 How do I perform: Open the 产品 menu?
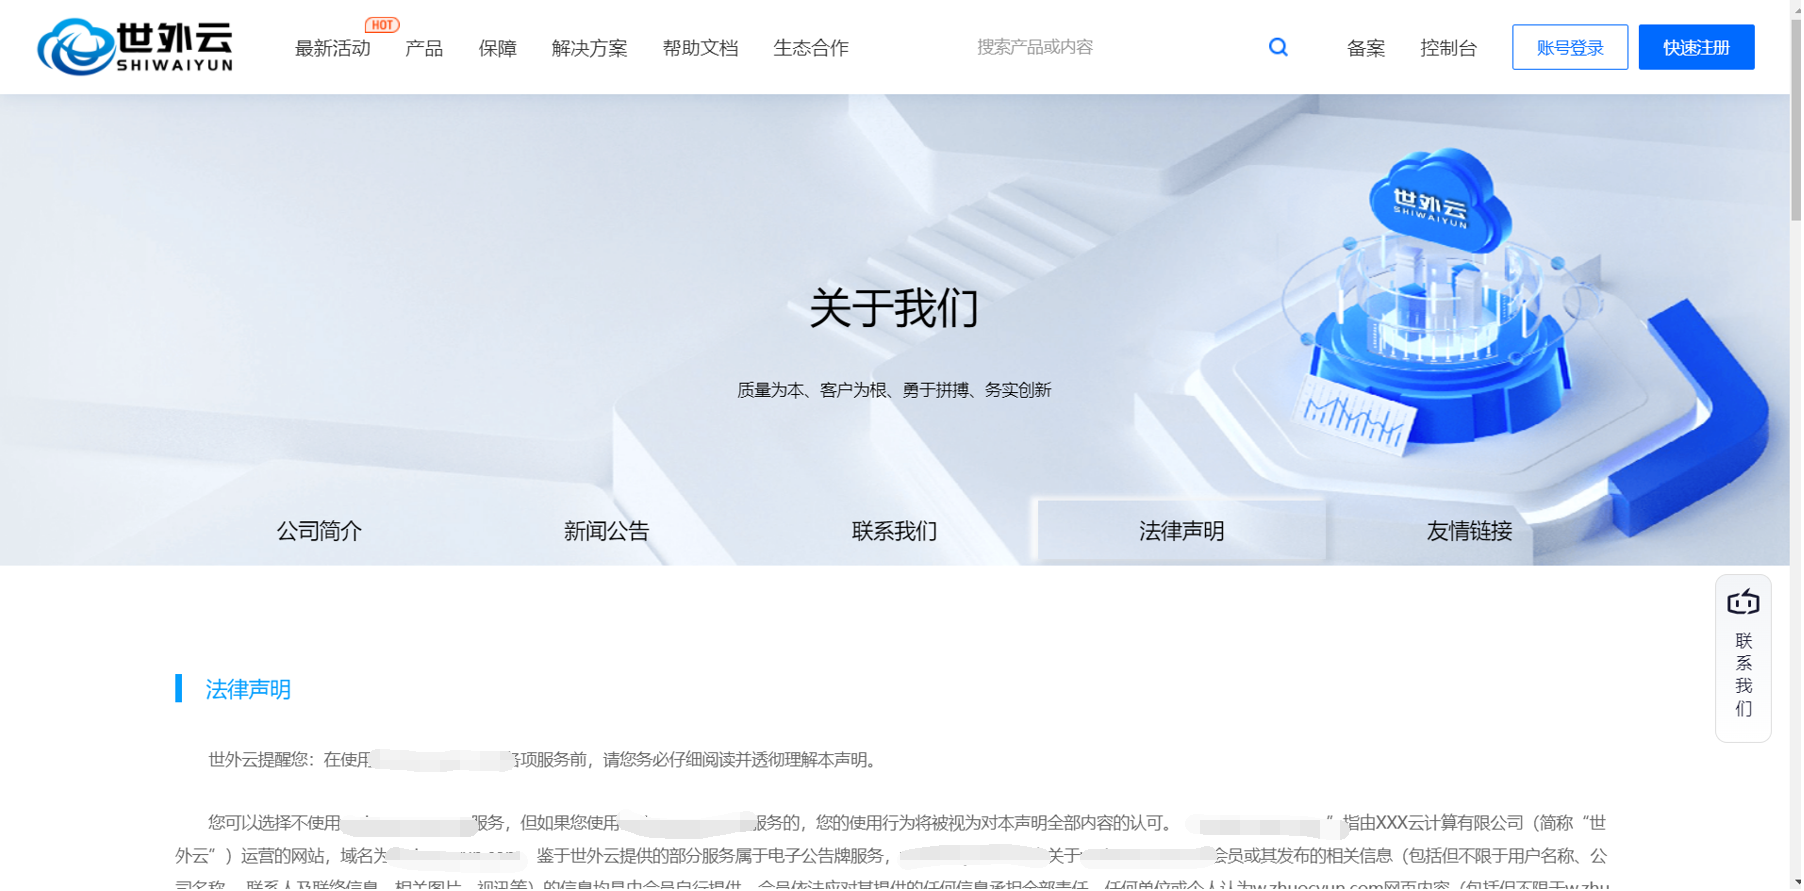click(424, 48)
